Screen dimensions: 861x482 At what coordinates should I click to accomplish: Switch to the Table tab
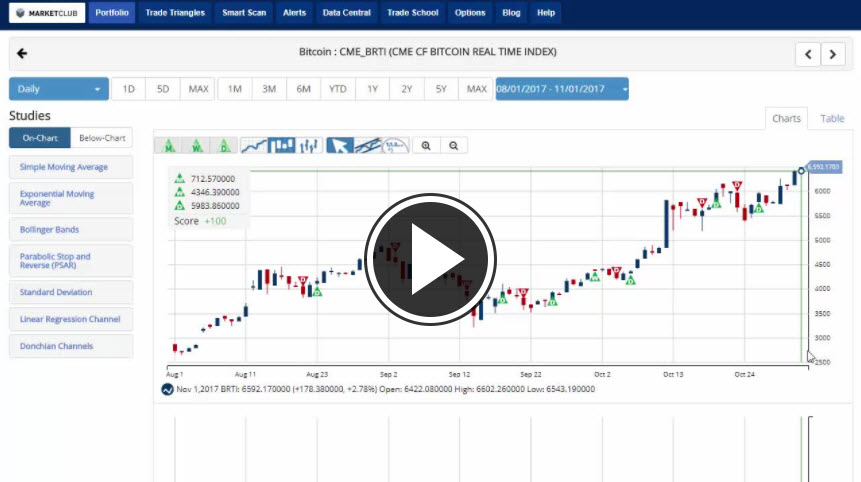tap(832, 118)
